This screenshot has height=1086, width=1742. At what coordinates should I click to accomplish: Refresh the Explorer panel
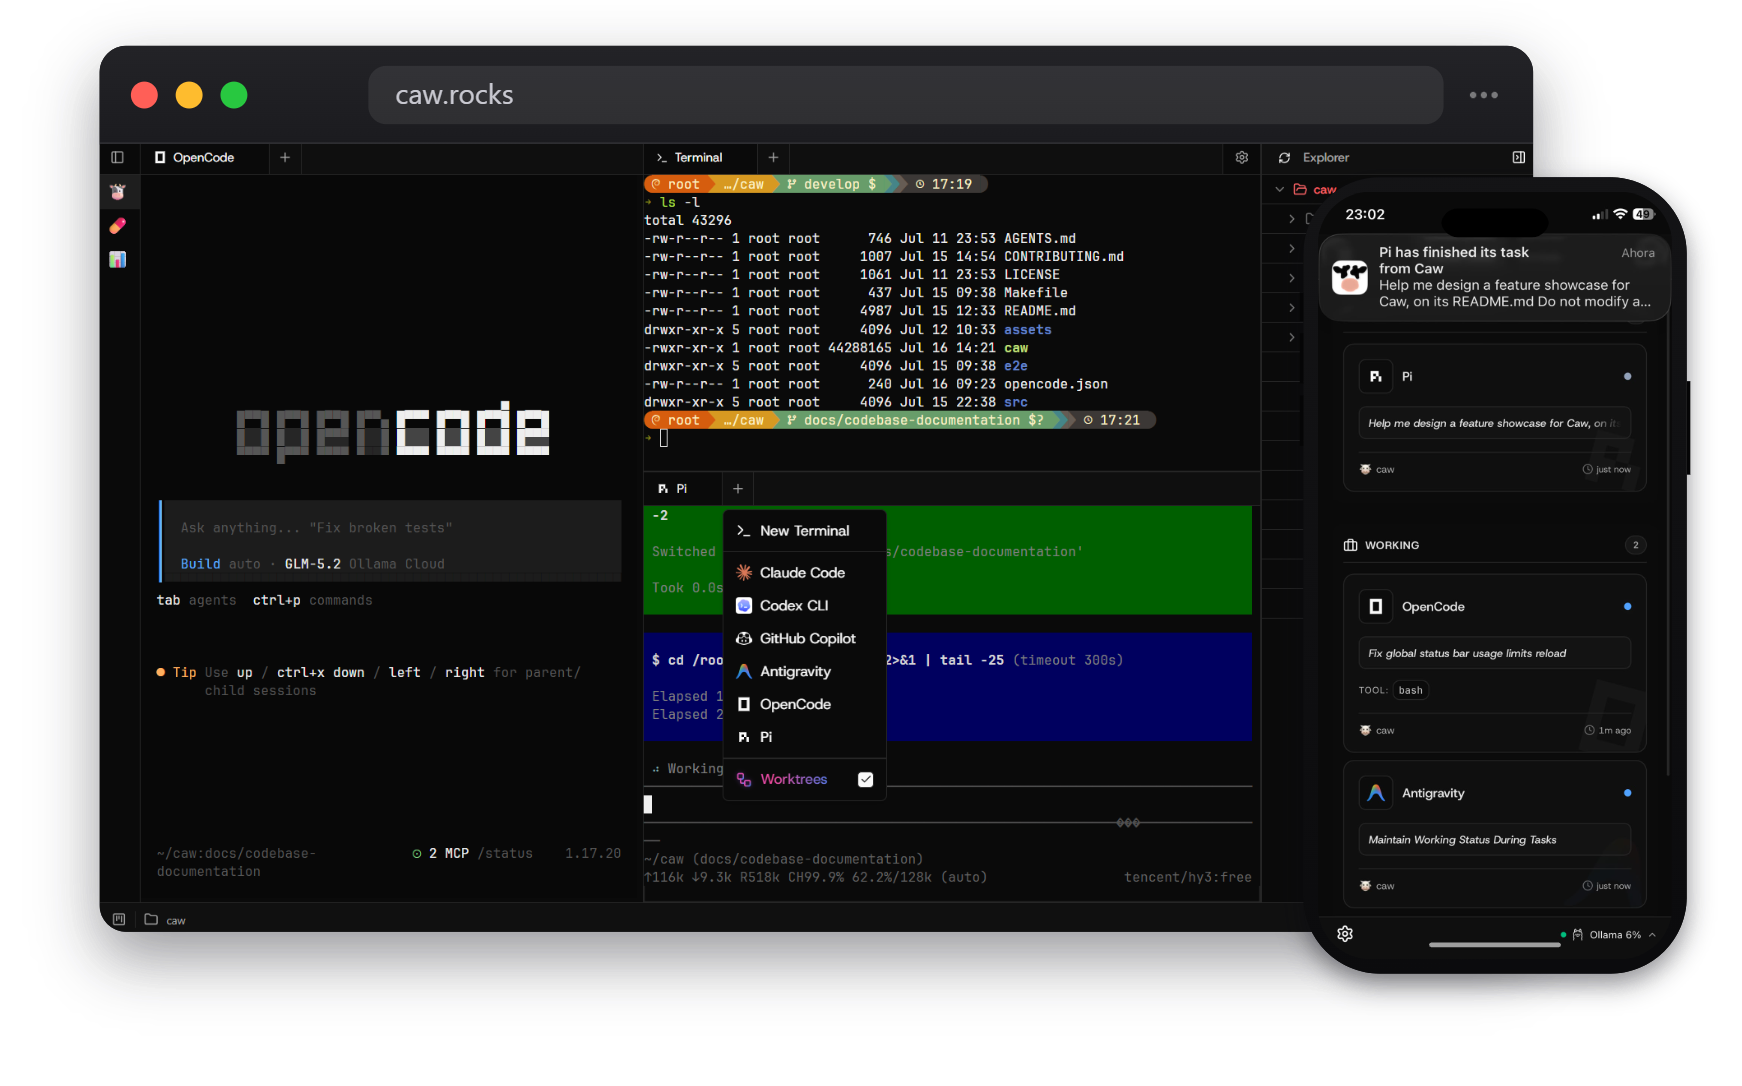[1284, 158]
